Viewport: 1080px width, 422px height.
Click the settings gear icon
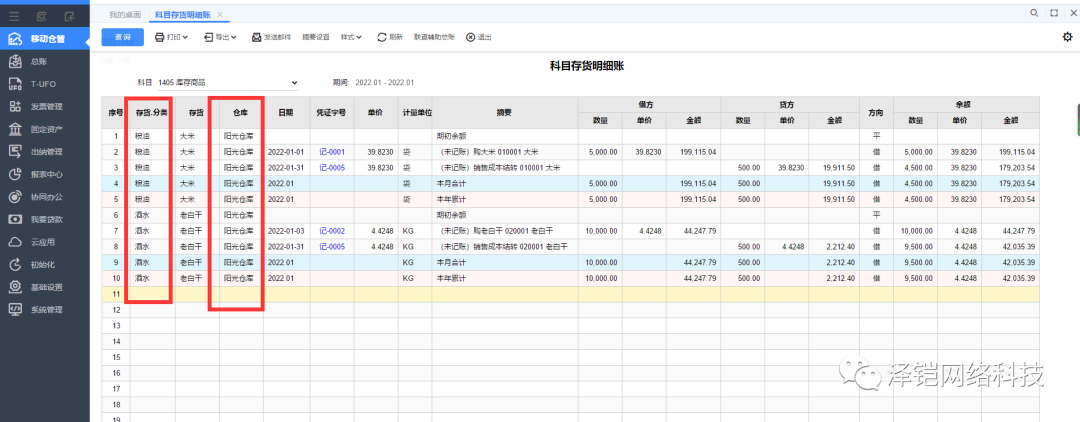1067,37
